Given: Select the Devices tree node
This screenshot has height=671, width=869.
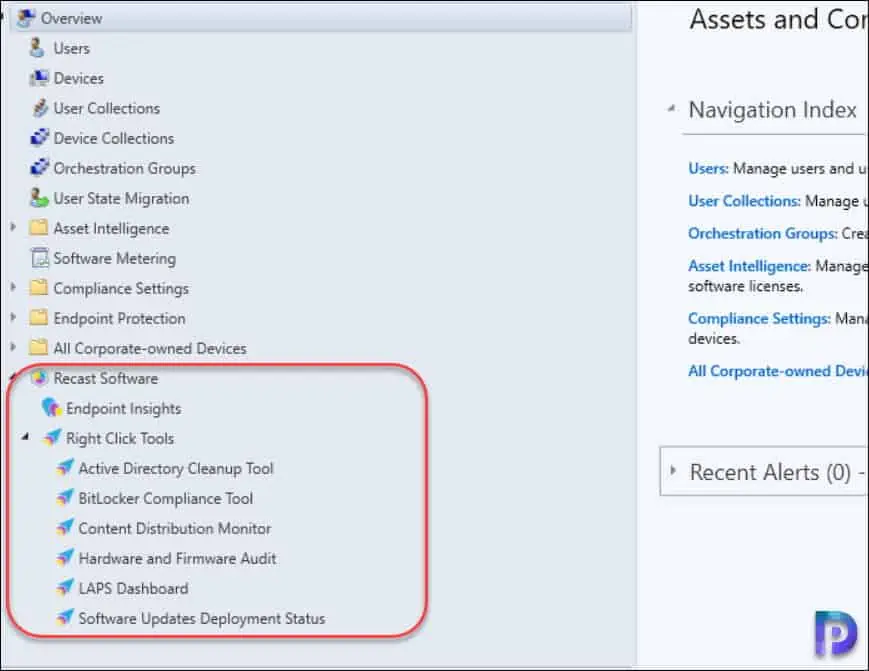Looking at the screenshot, I should pyautogui.click(x=79, y=78).
